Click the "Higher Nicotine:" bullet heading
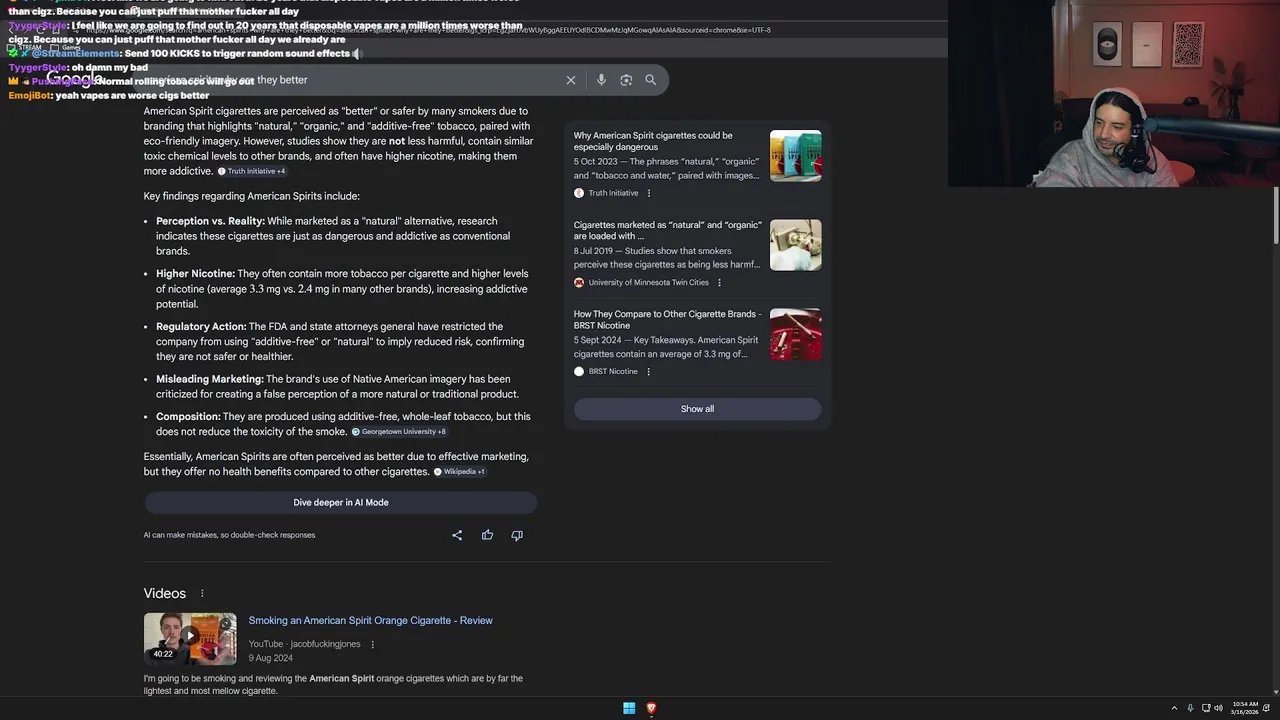Viewport: 1280px width, 720px height. tap(195, 274)
